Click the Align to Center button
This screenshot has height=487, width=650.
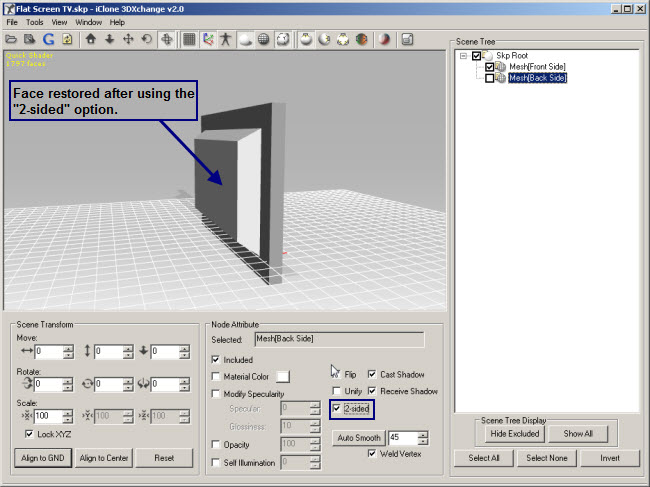click(x=104, y=458)
